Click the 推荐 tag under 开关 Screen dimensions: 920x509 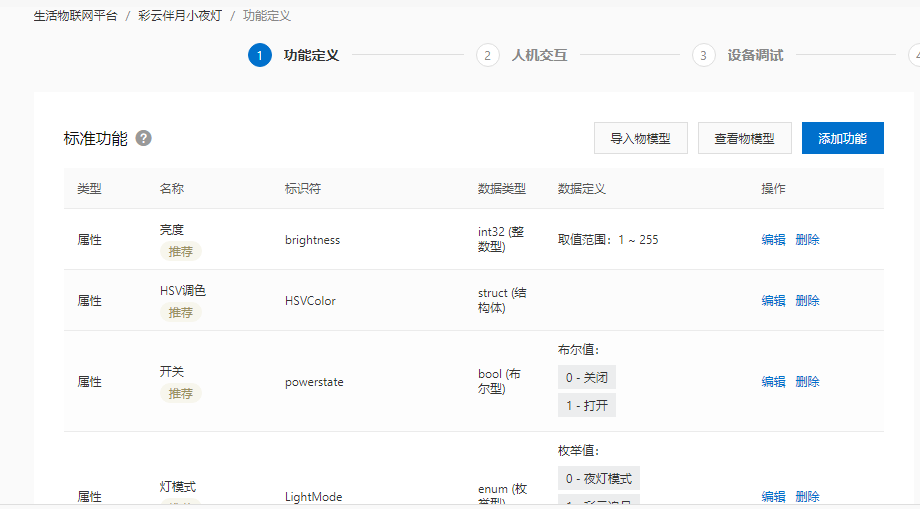tap(181, 393)
